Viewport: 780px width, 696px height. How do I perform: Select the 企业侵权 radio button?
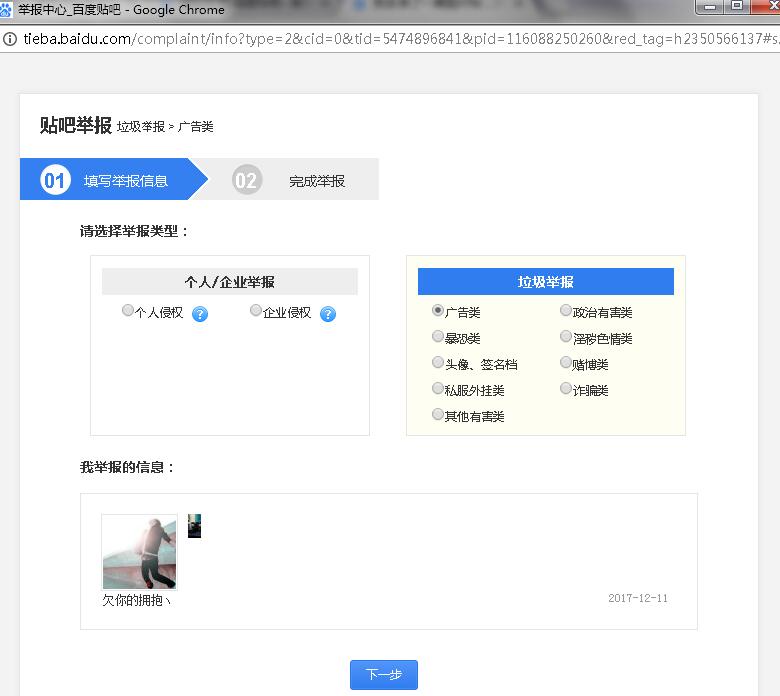[256, 310]
